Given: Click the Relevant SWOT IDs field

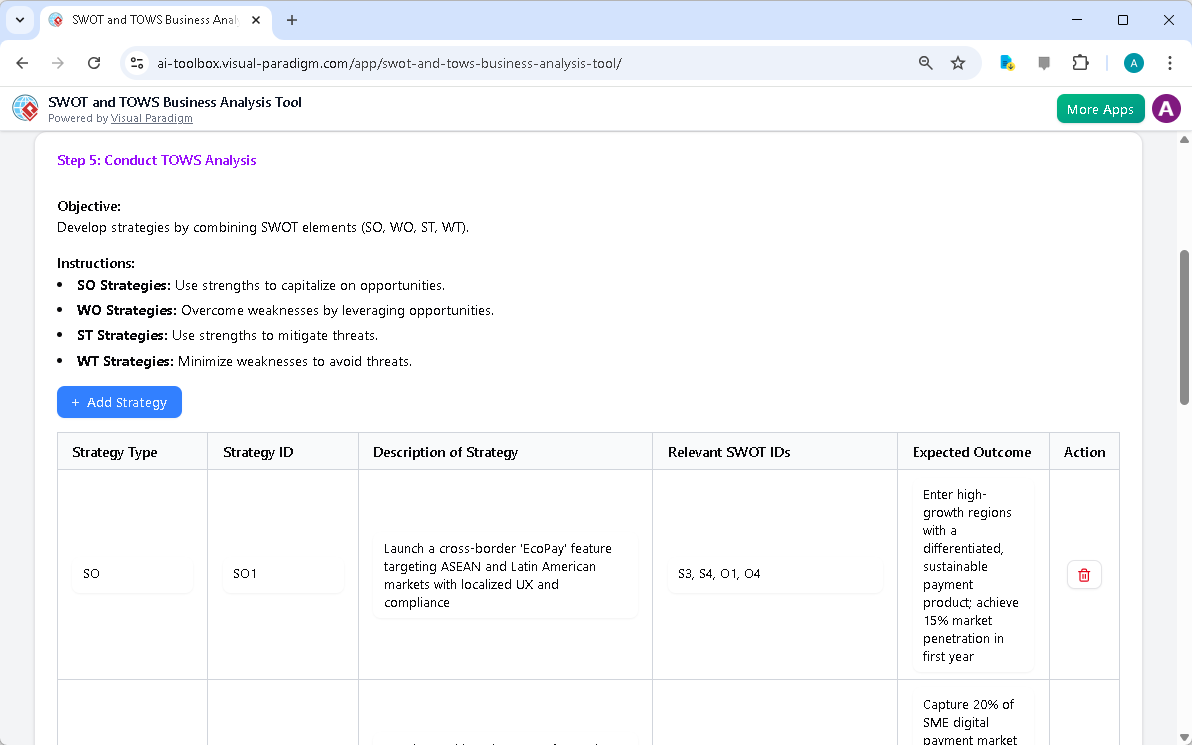Looking at the screenshot, I should [775, 574].
